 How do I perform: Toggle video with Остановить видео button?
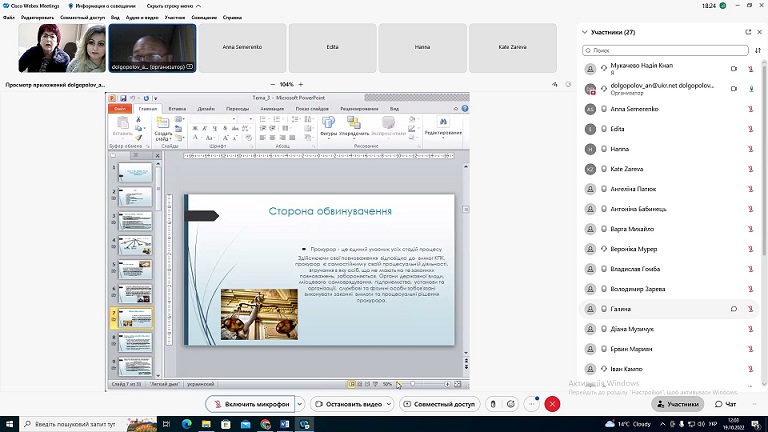348,404
